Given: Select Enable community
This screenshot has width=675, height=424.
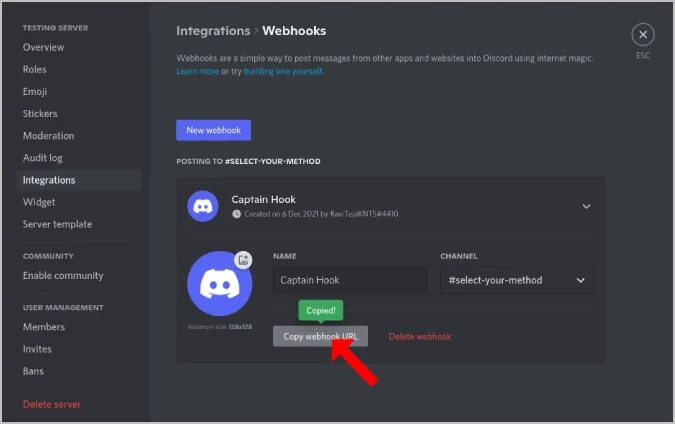Looking at the screenshot, I should 63,275.
